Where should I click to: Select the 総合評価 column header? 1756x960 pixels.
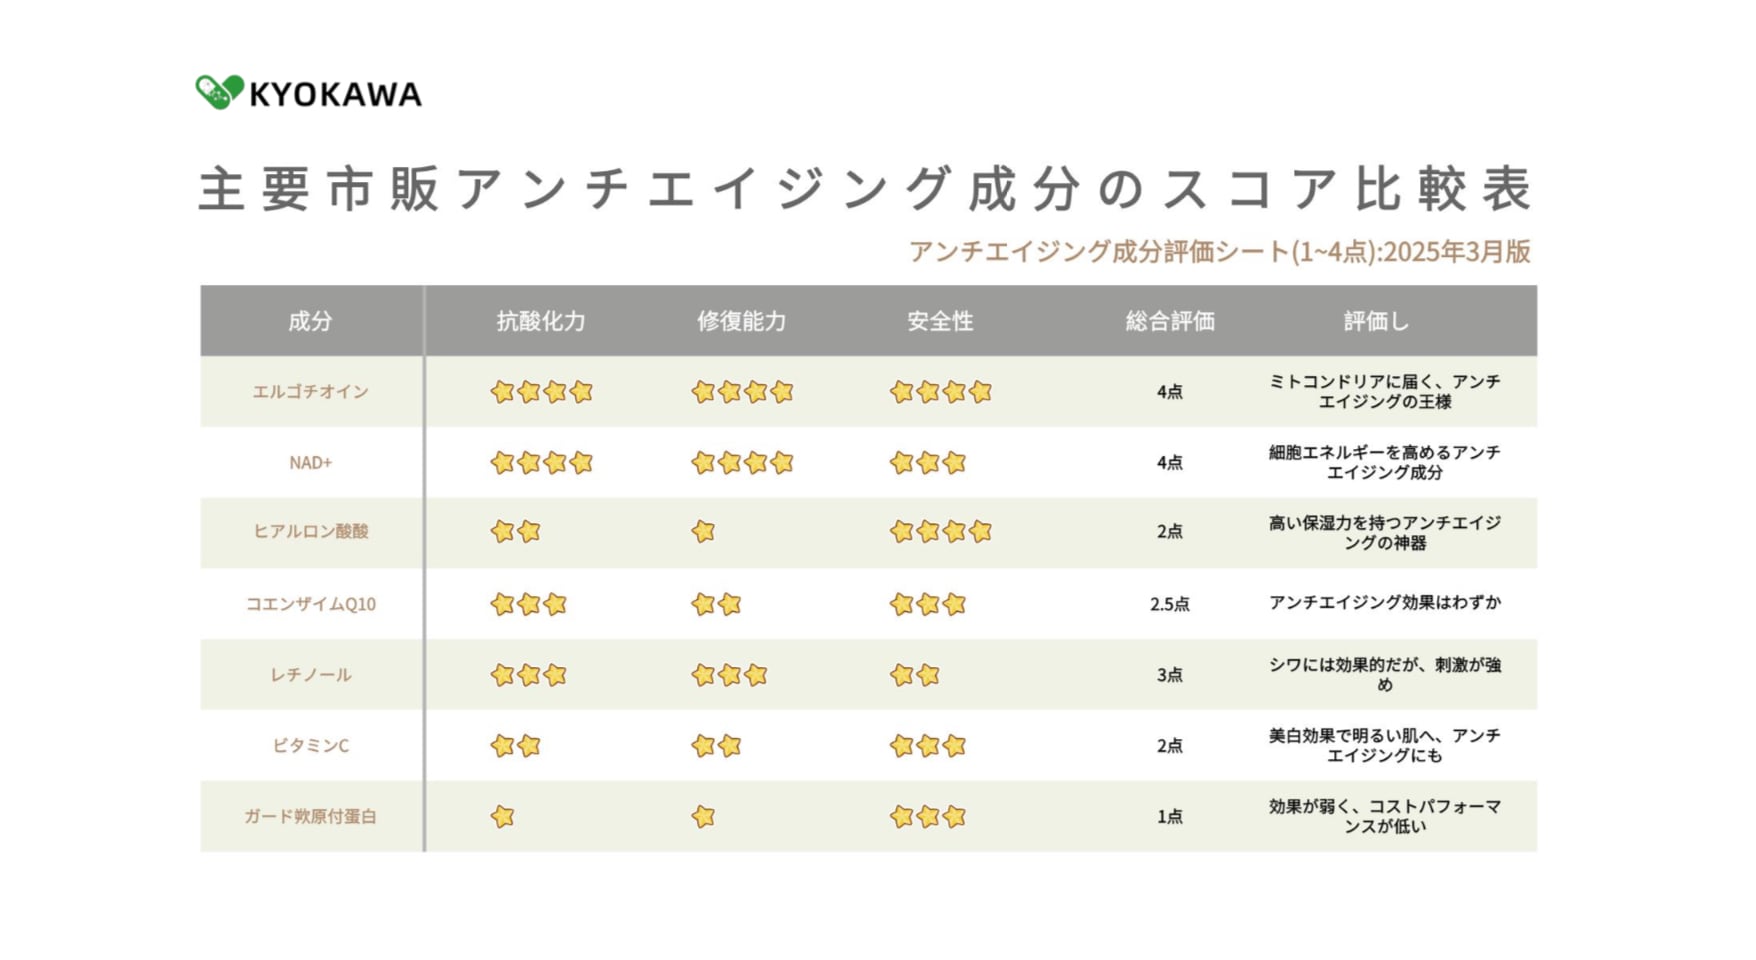point(1170,321)
